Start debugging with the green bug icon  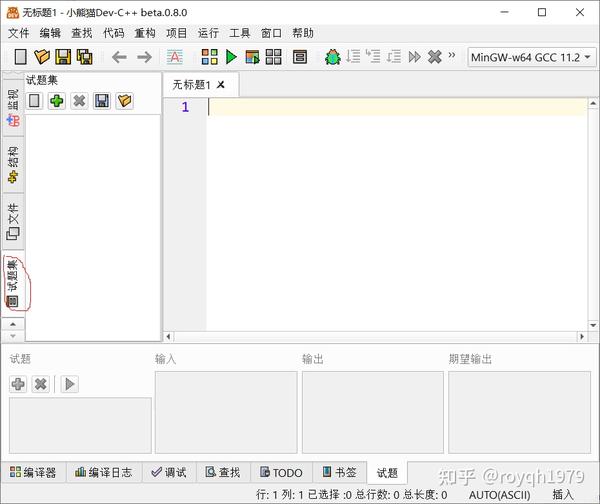point(333,57)
